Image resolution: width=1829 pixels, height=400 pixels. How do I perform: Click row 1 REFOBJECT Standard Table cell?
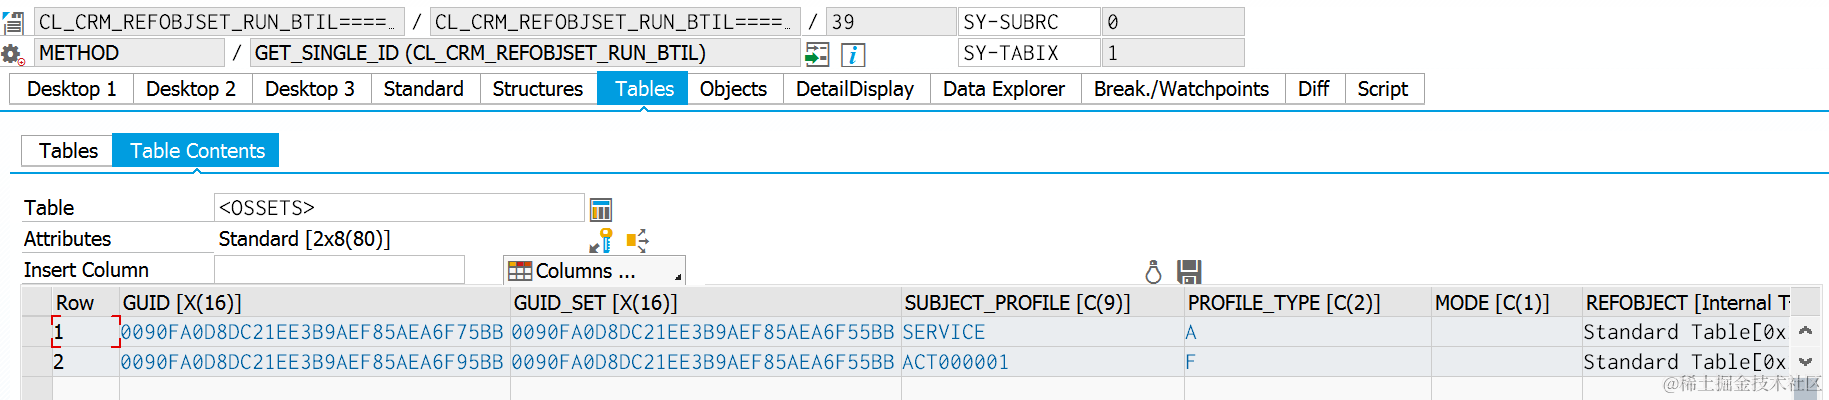click(x=1687, y=332)
